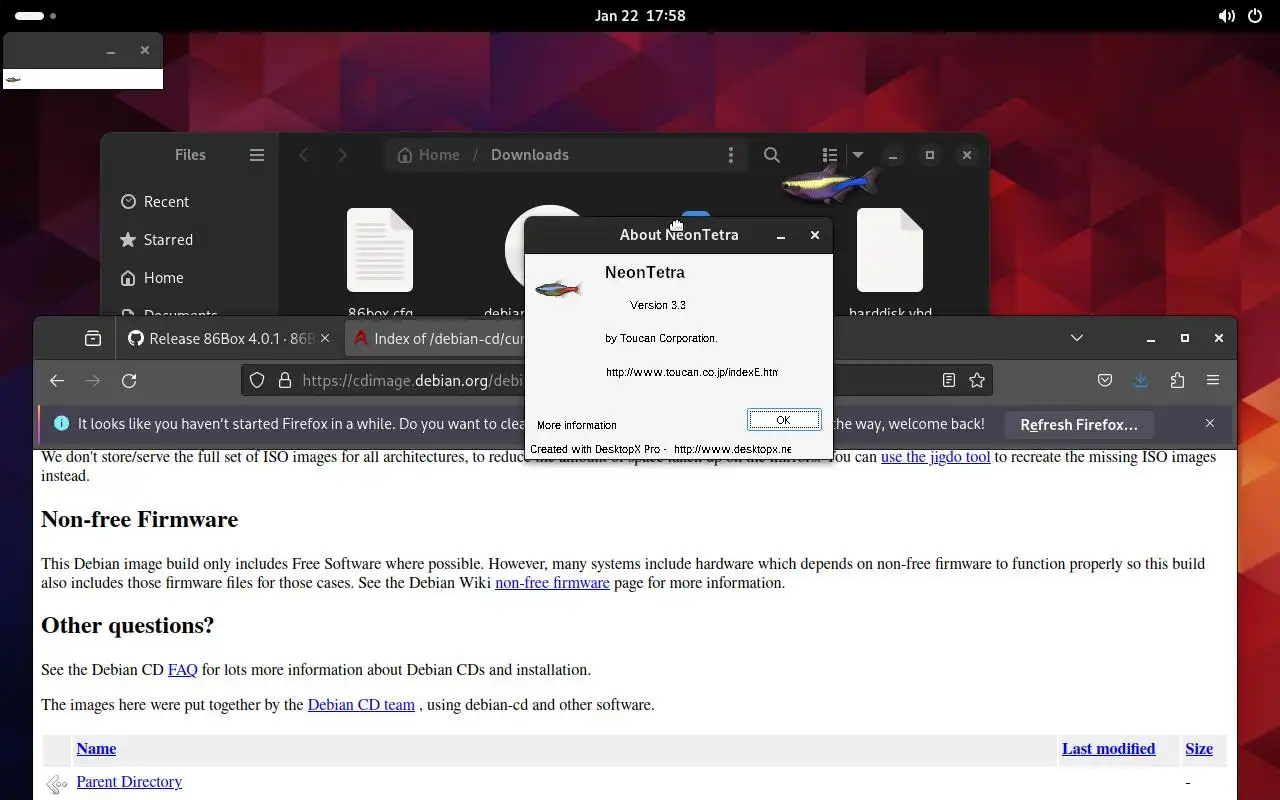Open Parent Directory link
The height and width of the screenshot is (800, 1280).
tap(129, 782)
